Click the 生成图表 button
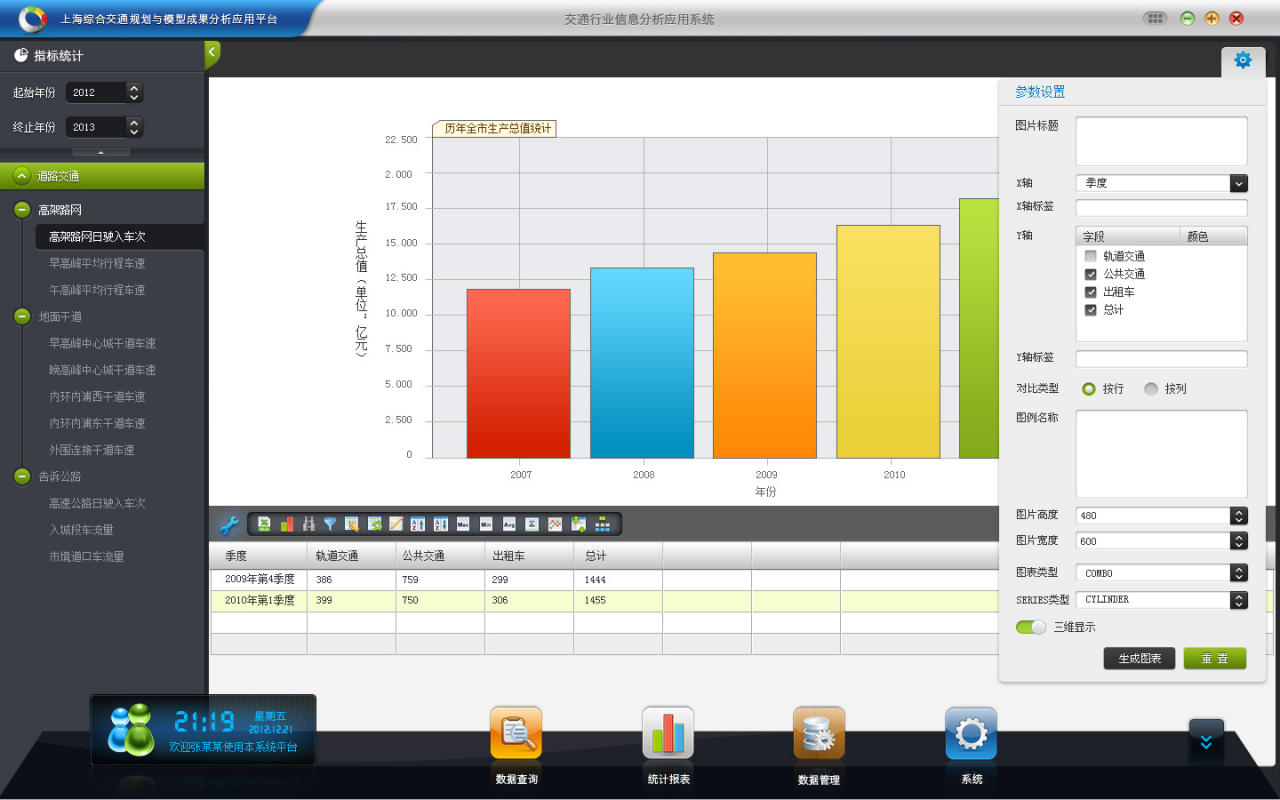 click(1139, 658)
